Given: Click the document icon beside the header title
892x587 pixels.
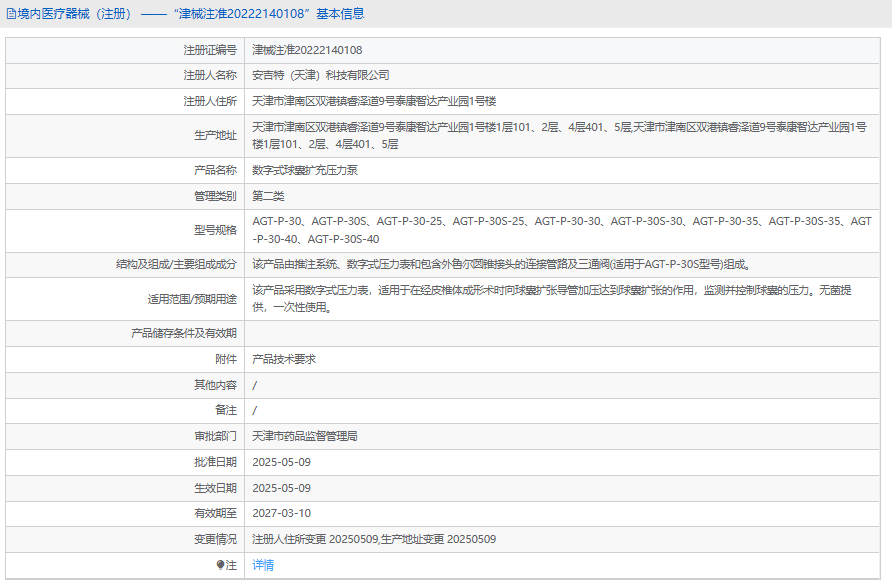Looking at the screenshot, I should [x=11, y=14].
